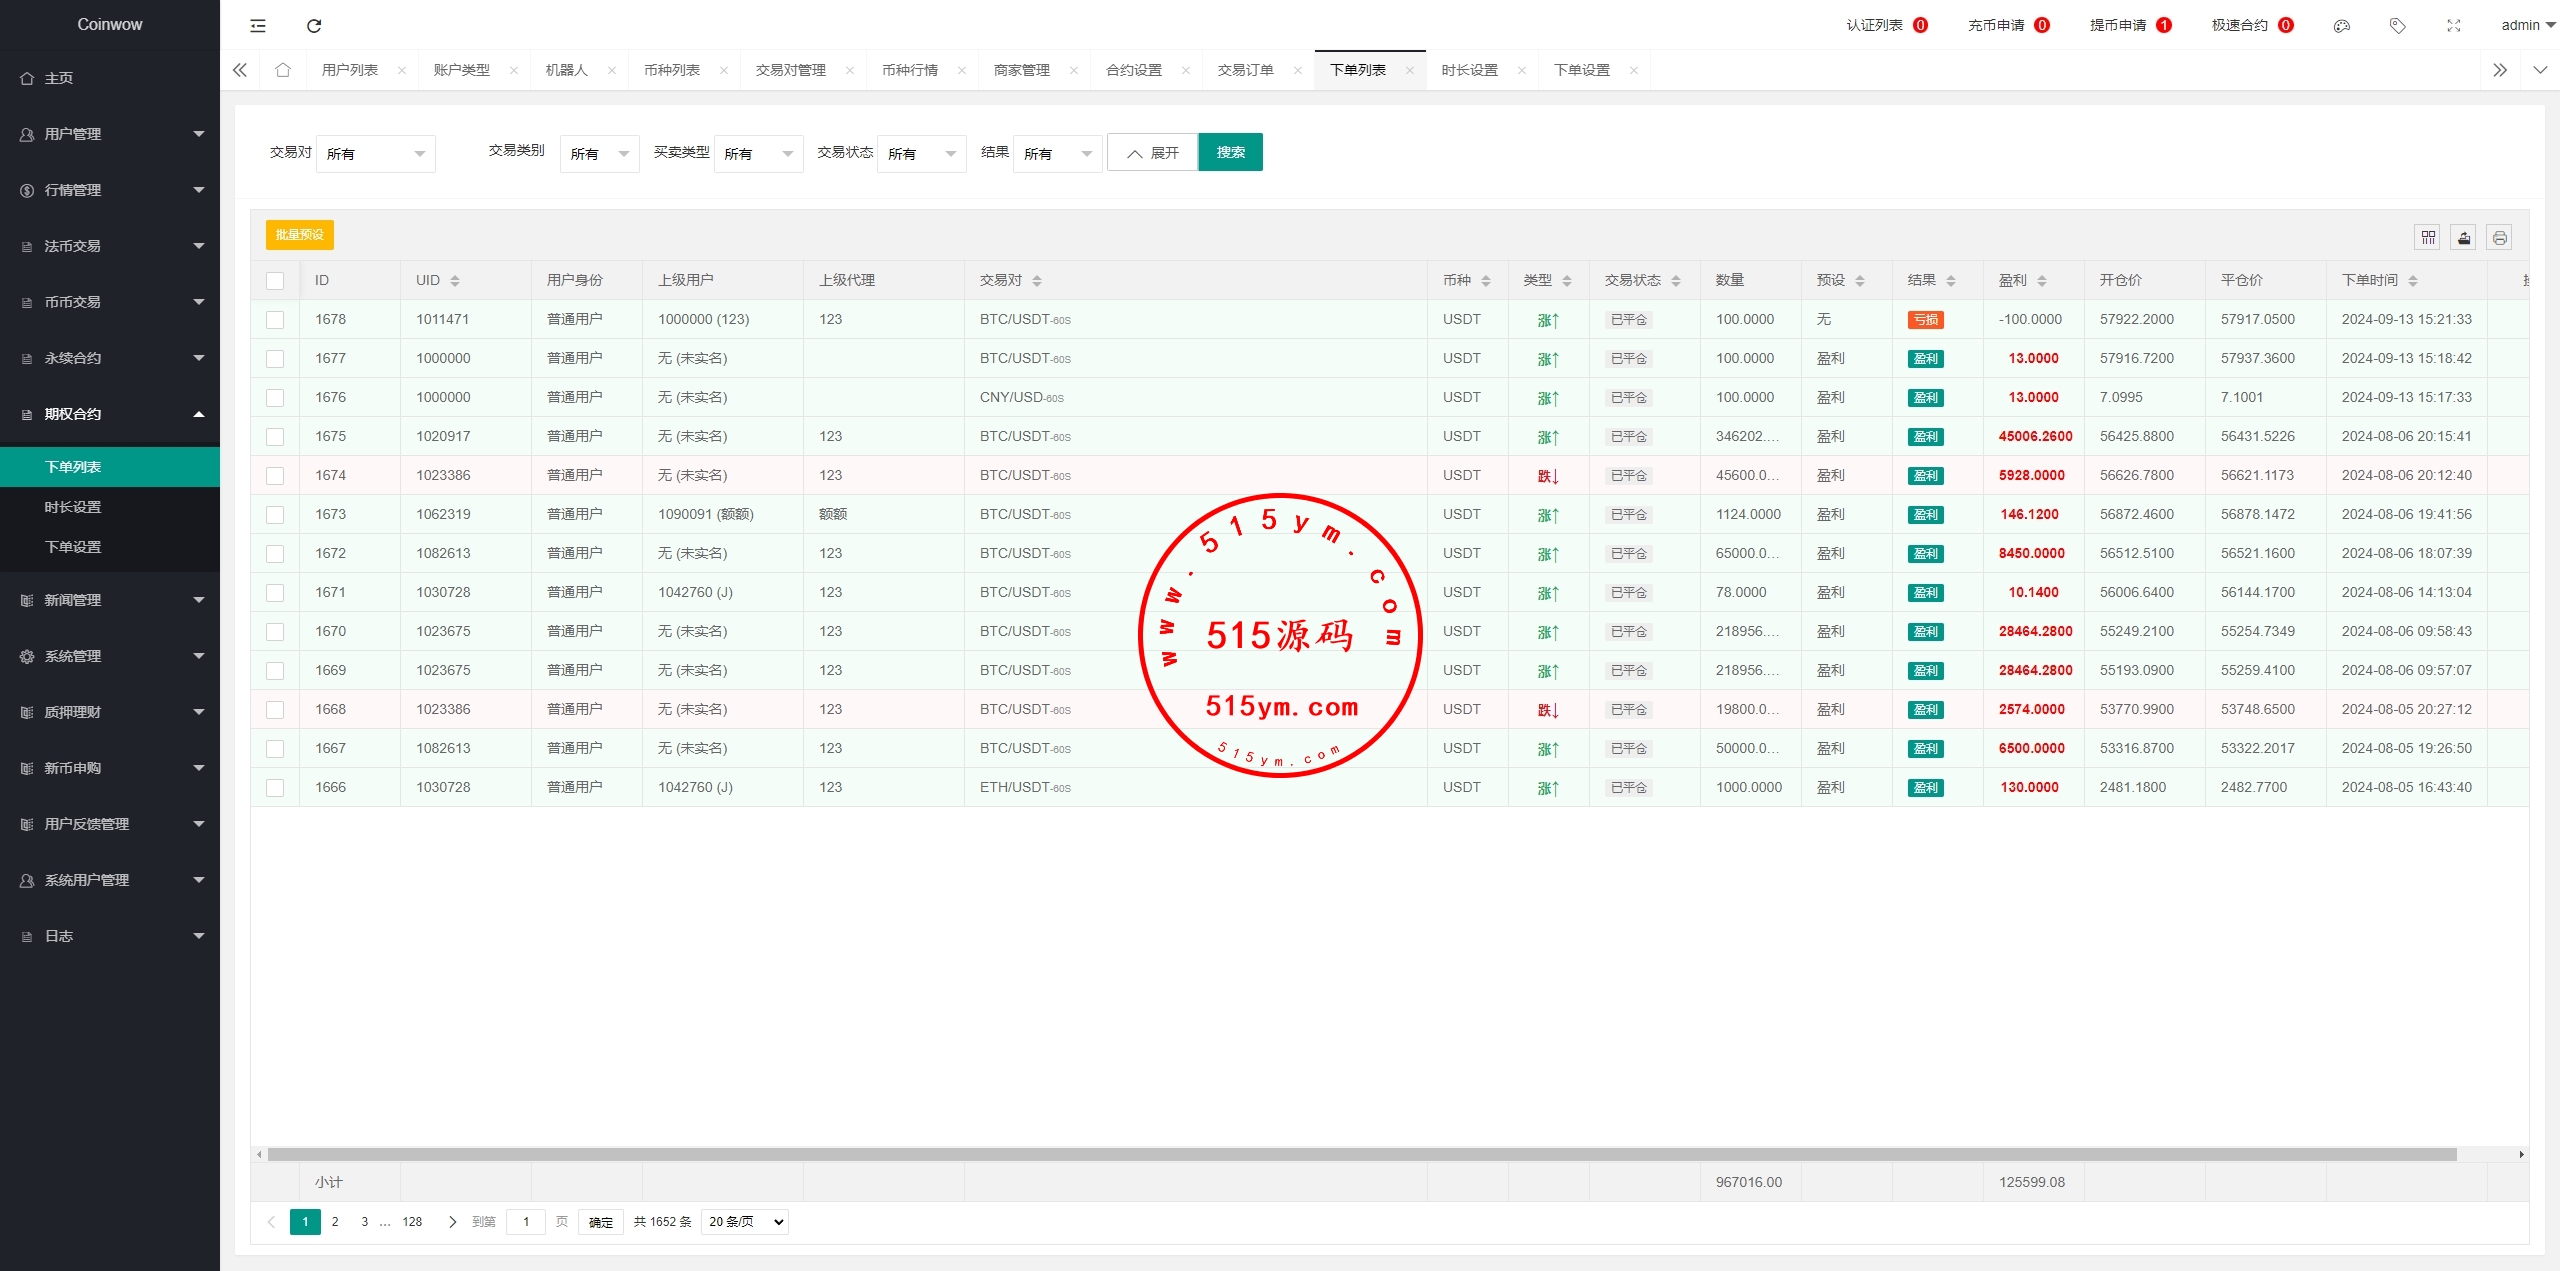Click the 搜索 search button
Image resolution: width=2560 pixels, height=1271 pixels.
1230,152
